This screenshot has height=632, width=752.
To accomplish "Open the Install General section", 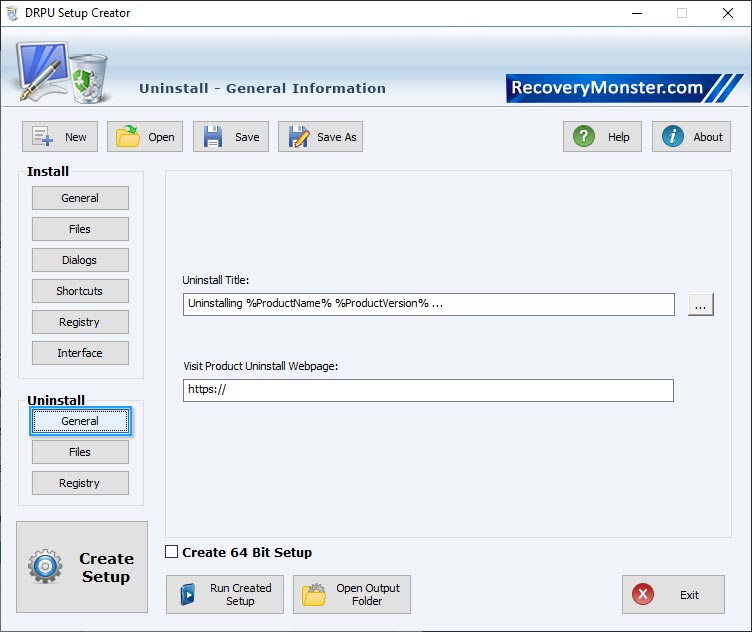I will (80, 198).
